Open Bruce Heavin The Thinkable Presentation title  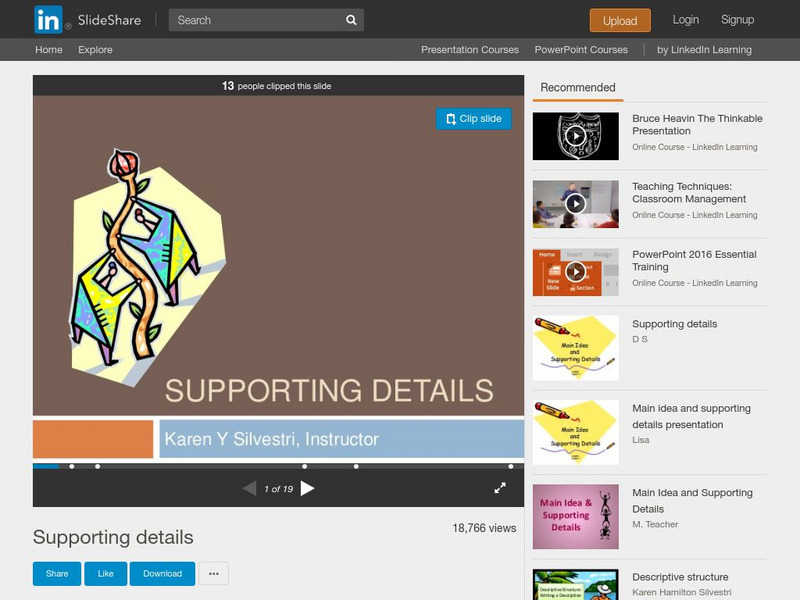(697, 124)
